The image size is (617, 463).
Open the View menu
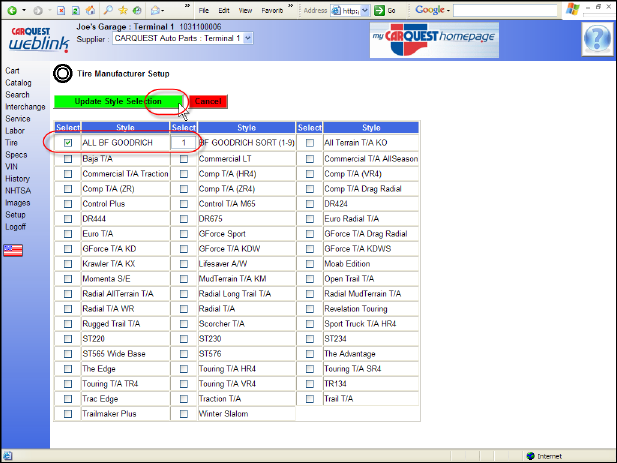coord(245,11)
